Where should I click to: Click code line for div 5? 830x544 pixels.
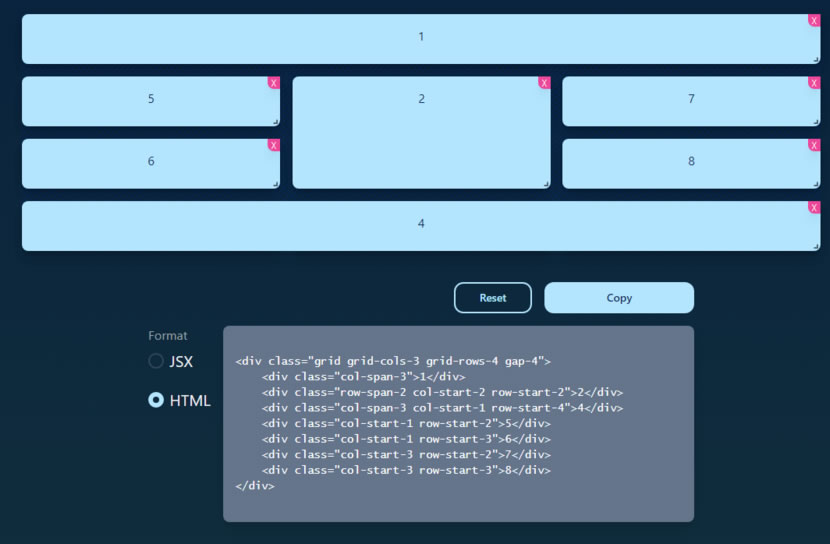pyautogui.click(x=406, y=423)
